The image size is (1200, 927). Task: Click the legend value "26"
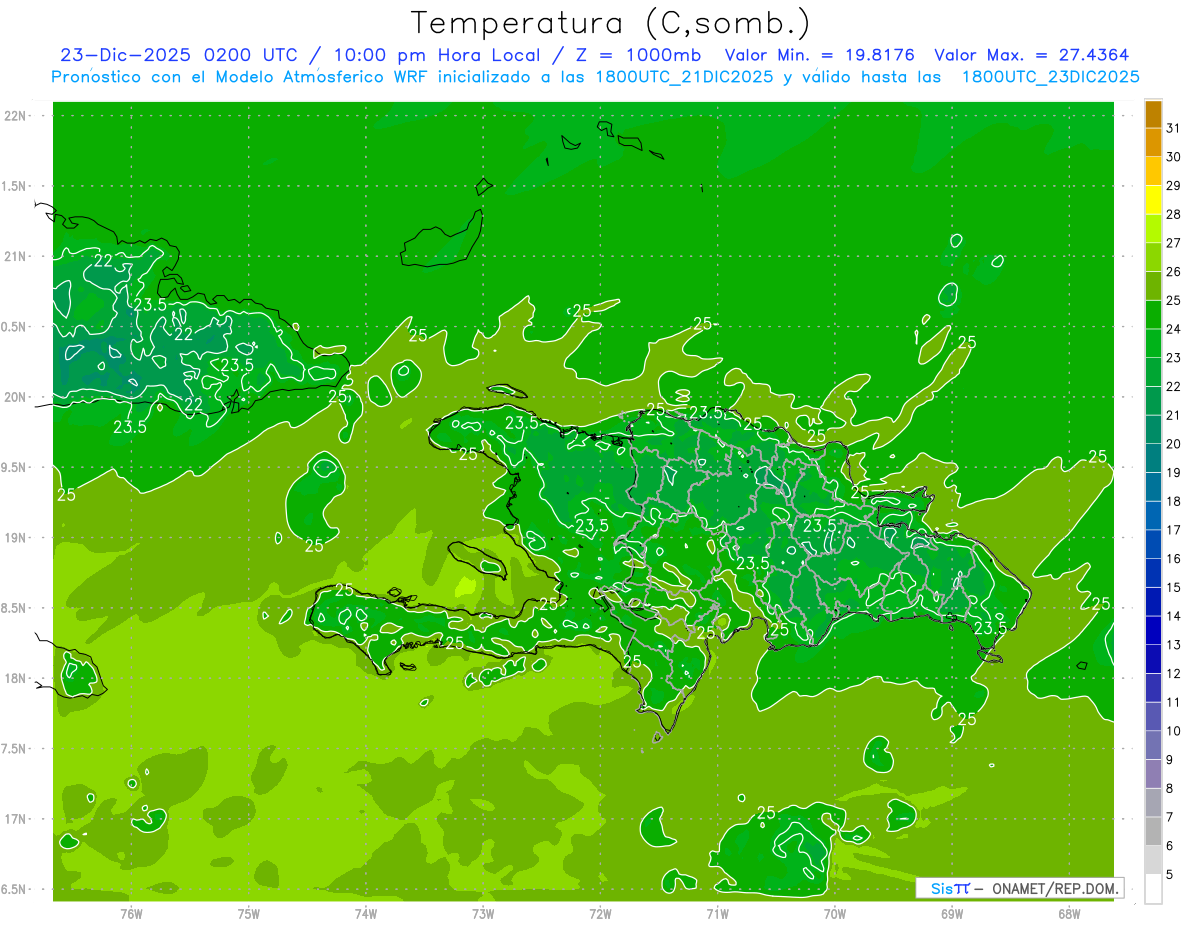(x=1174, y=271)
